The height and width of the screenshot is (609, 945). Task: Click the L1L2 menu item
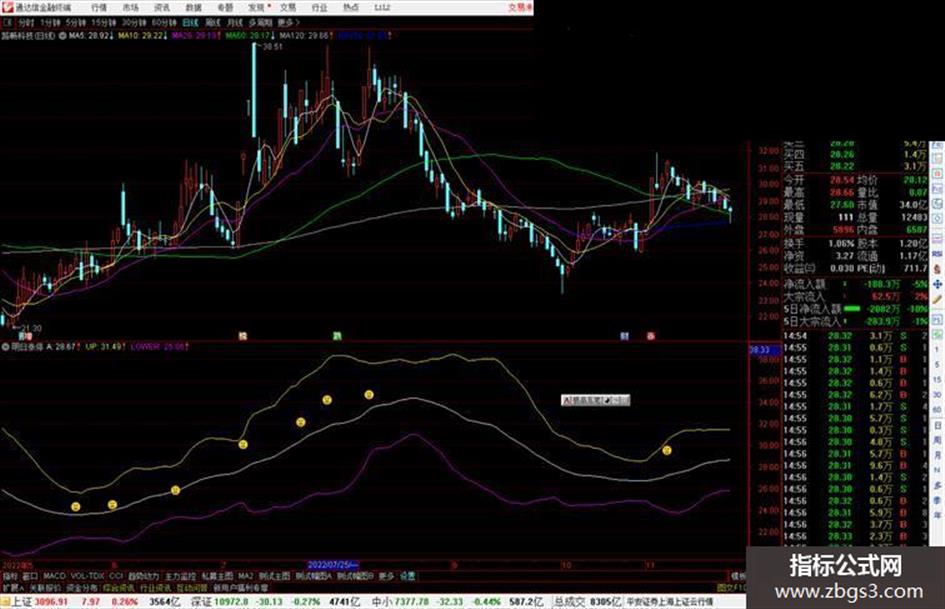[382, 7]
